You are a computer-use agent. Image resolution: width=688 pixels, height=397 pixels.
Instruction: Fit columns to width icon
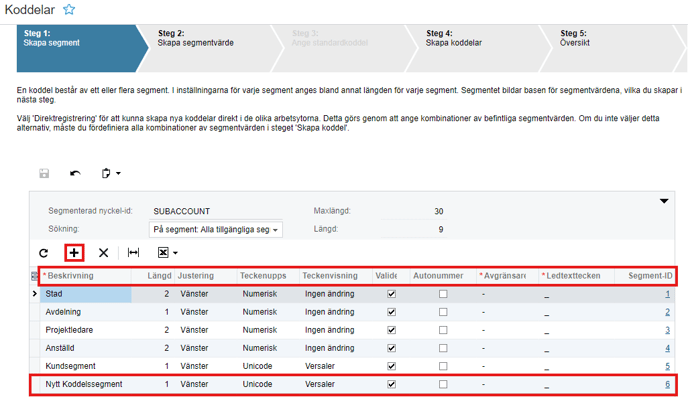(x=133, y=252)
